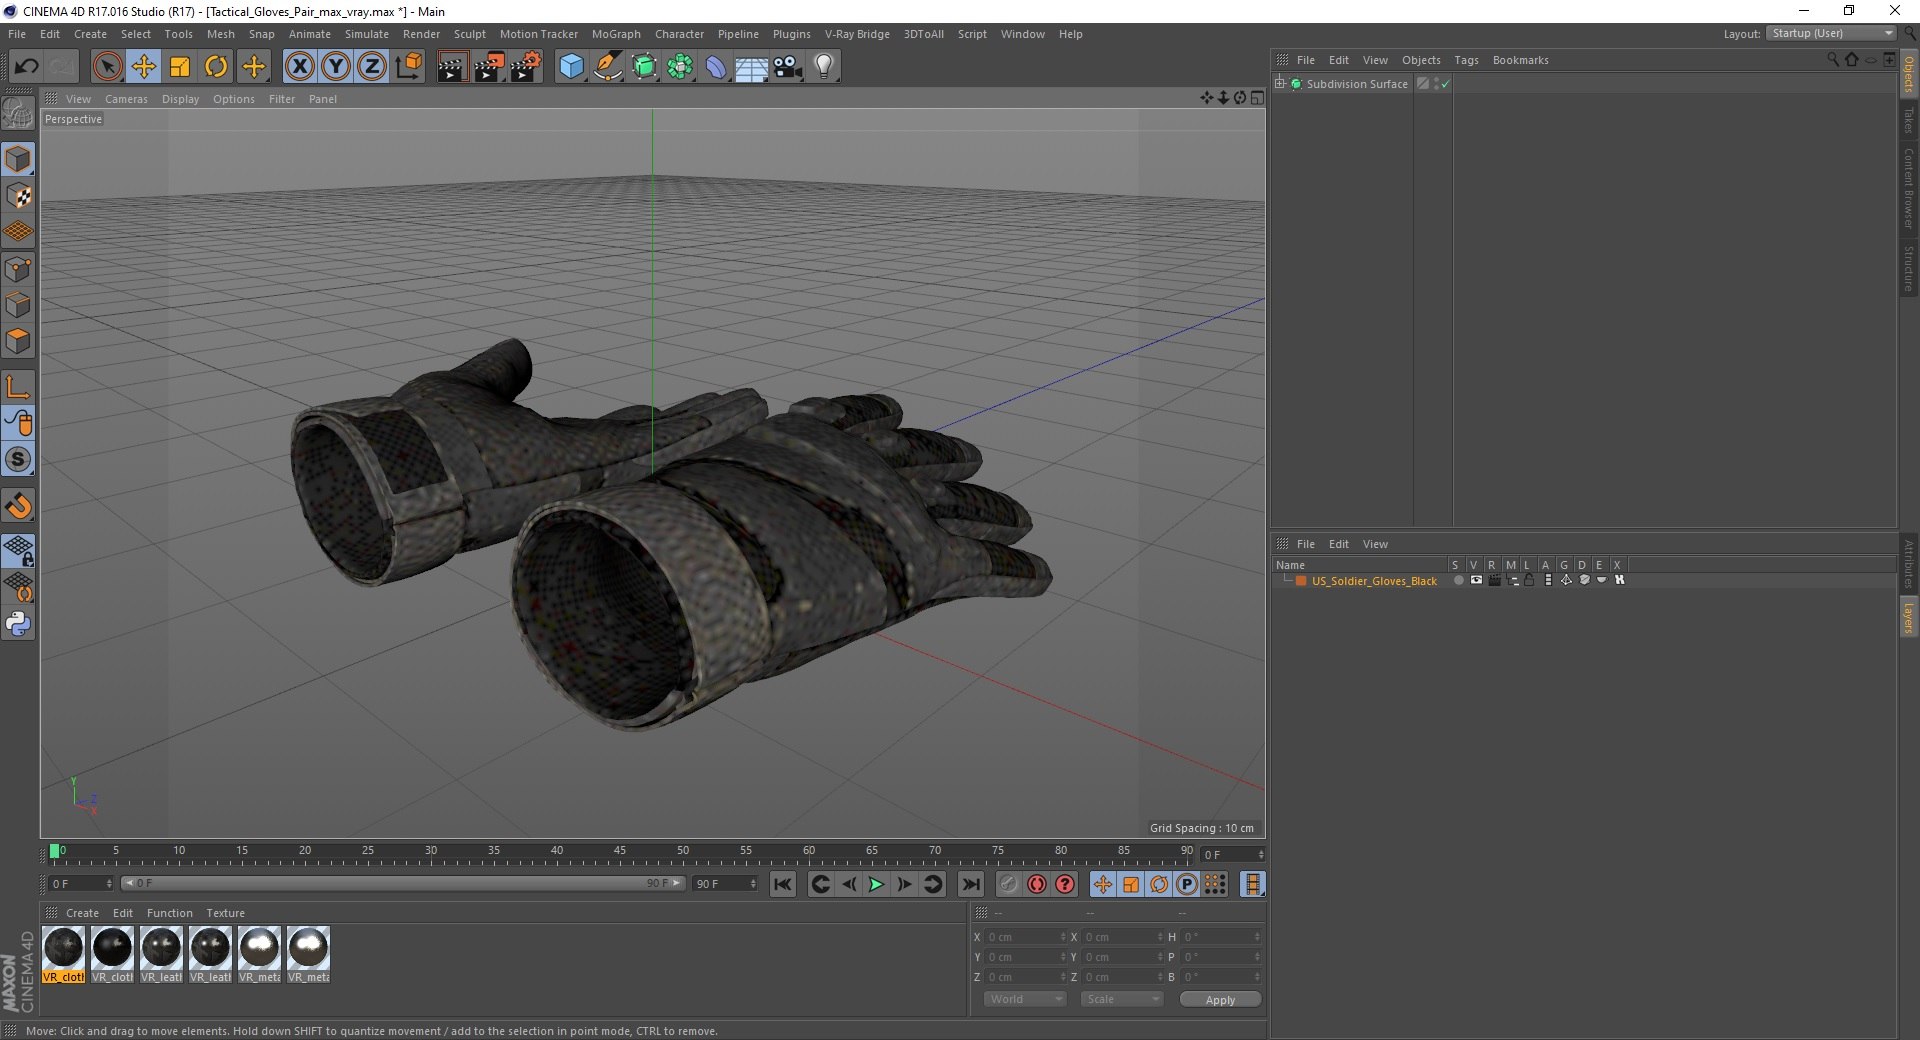Open the Layout Startup dropdown

pos(1831,33)
